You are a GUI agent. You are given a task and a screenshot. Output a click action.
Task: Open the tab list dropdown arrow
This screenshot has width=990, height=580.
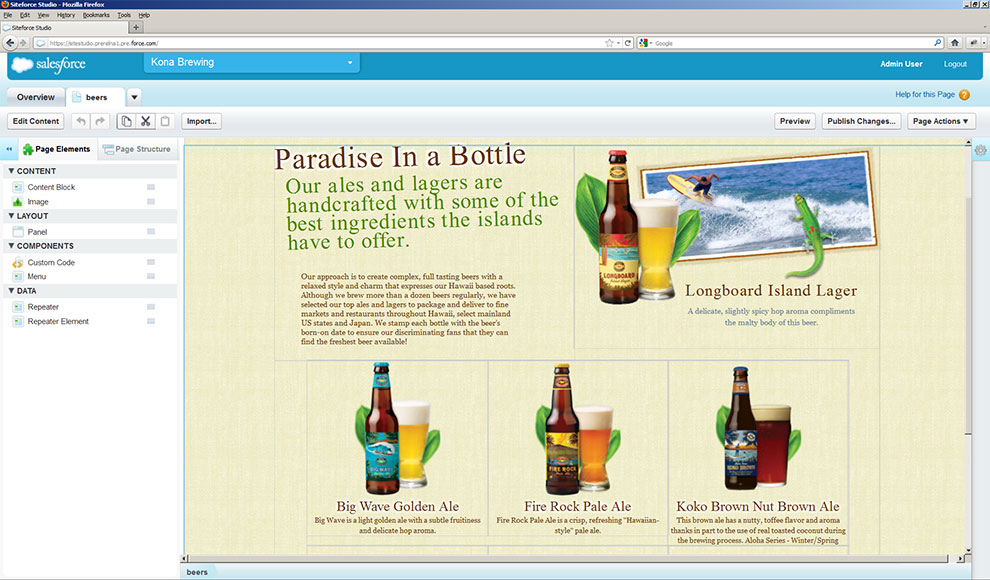pyautogui.click(x=134, y=97)
